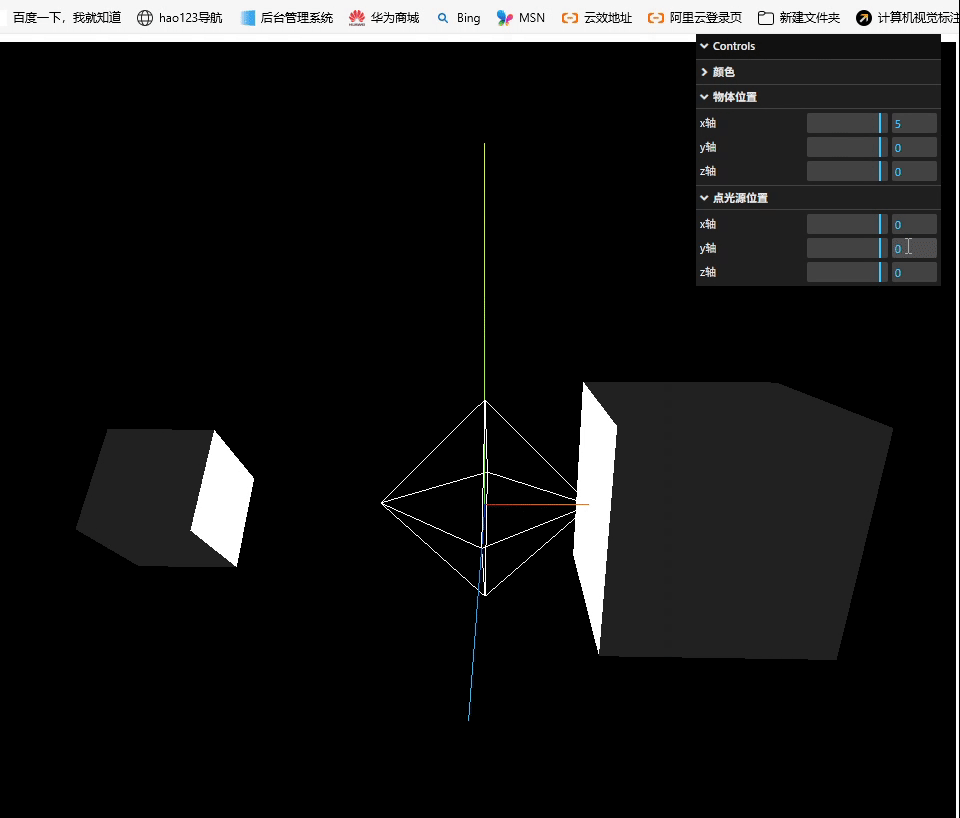The width and height of the screenshot is (960, 818).
Task: Collapse the Controls panel
Action: point(730,46)
